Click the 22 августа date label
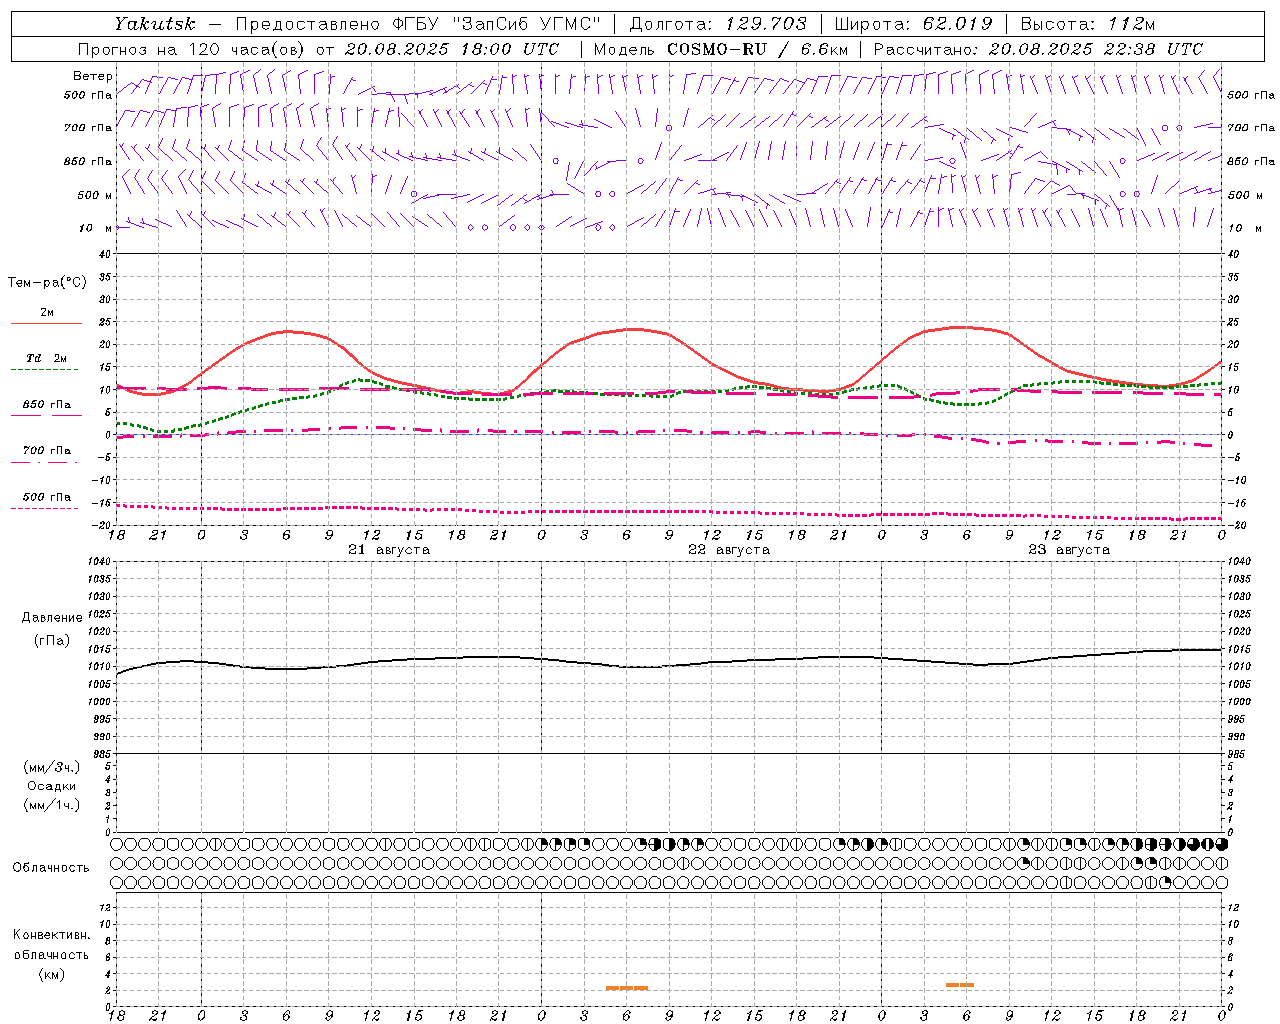Viewport: 1280px width, 1024px height. (x=728, y=550)
